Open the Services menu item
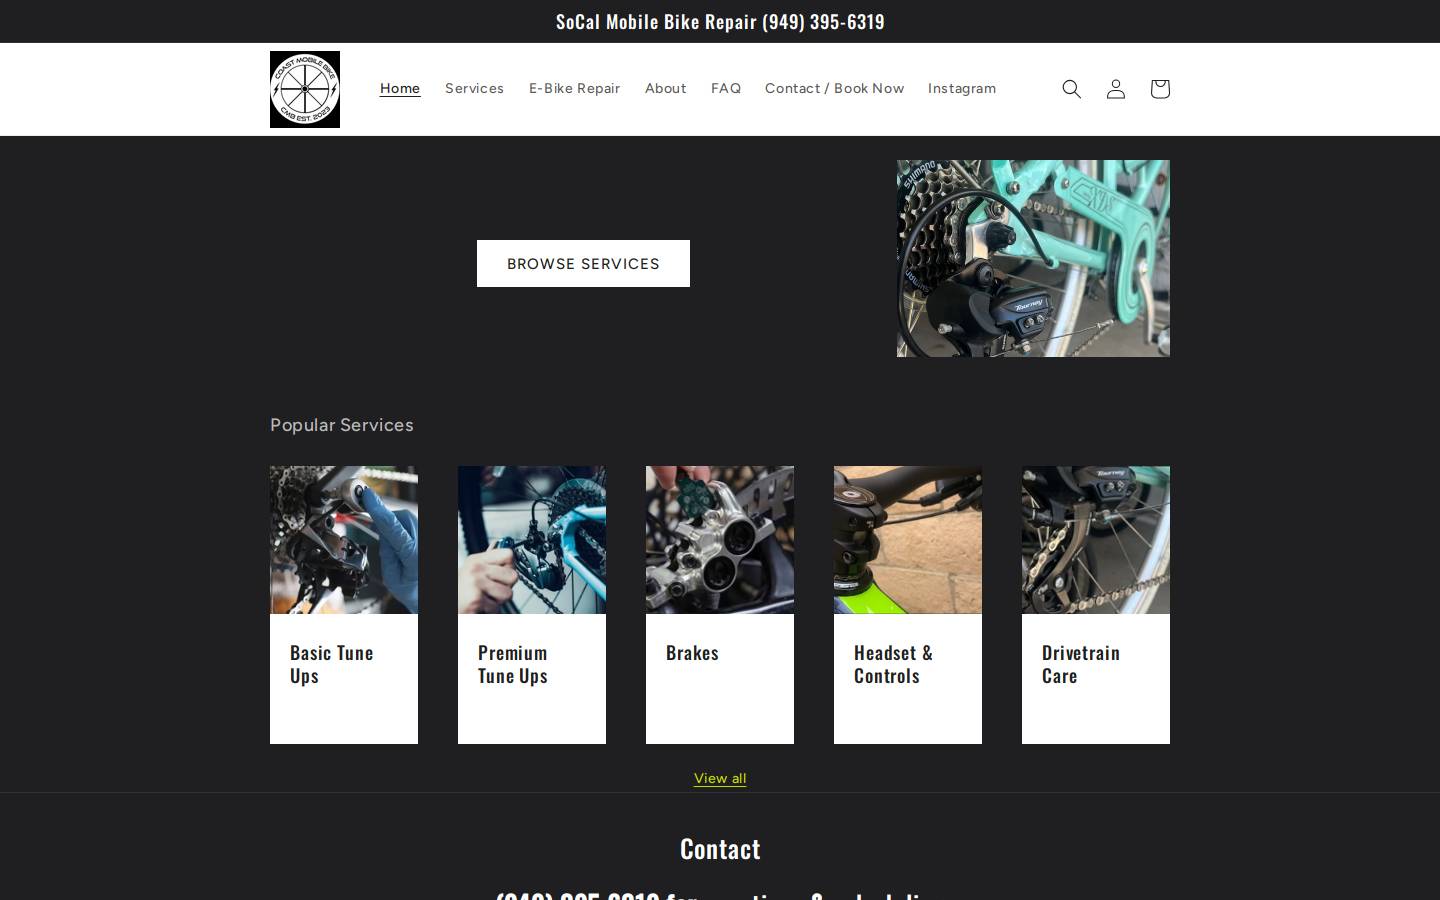Image resolution: width=1440 pixels, height=900 pixels. coord(474,88)
